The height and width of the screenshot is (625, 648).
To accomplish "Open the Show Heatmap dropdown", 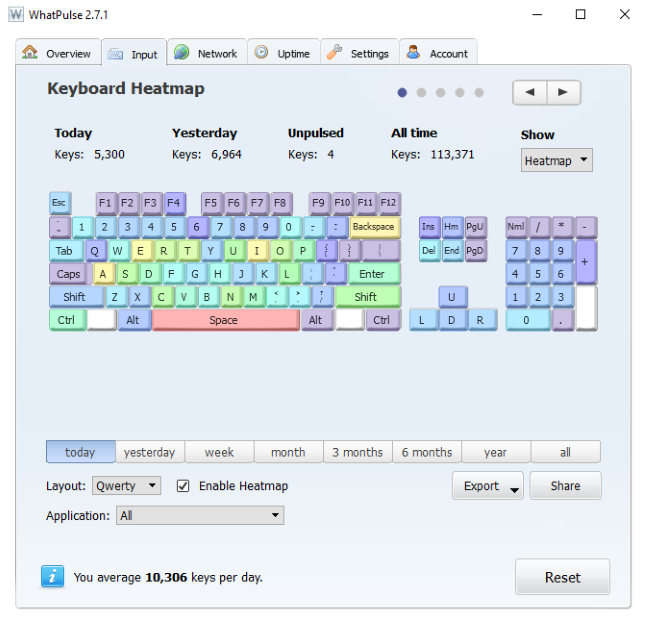I will pos(556,160).
